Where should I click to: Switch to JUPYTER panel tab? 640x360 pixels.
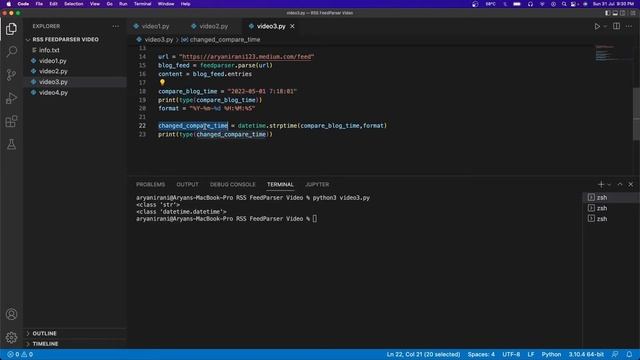(317, 184)
